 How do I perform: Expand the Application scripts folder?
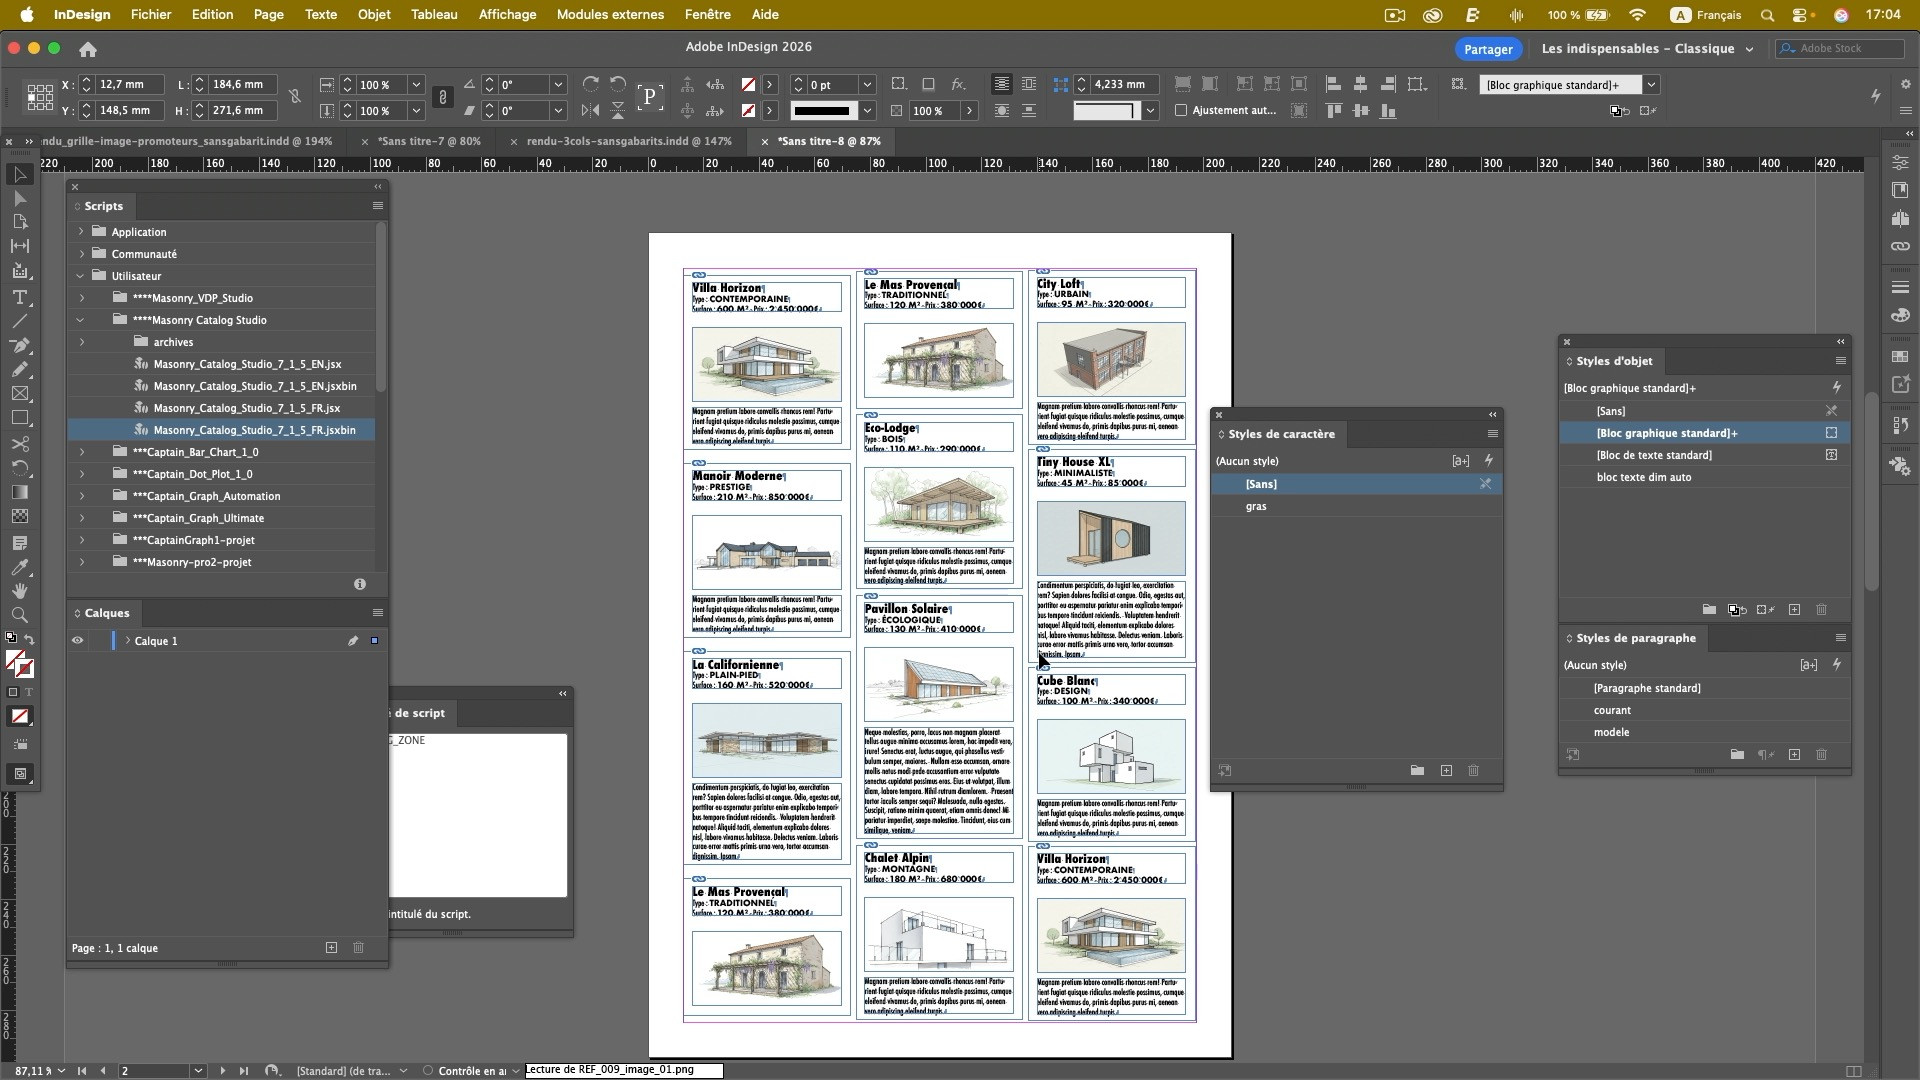coord(81,232)
